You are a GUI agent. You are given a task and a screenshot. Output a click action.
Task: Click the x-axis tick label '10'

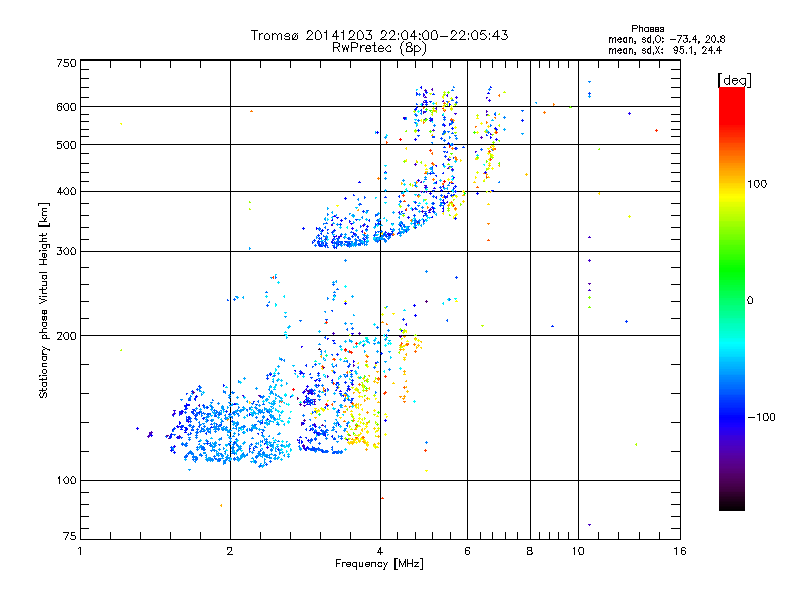[x=578, y=551]
